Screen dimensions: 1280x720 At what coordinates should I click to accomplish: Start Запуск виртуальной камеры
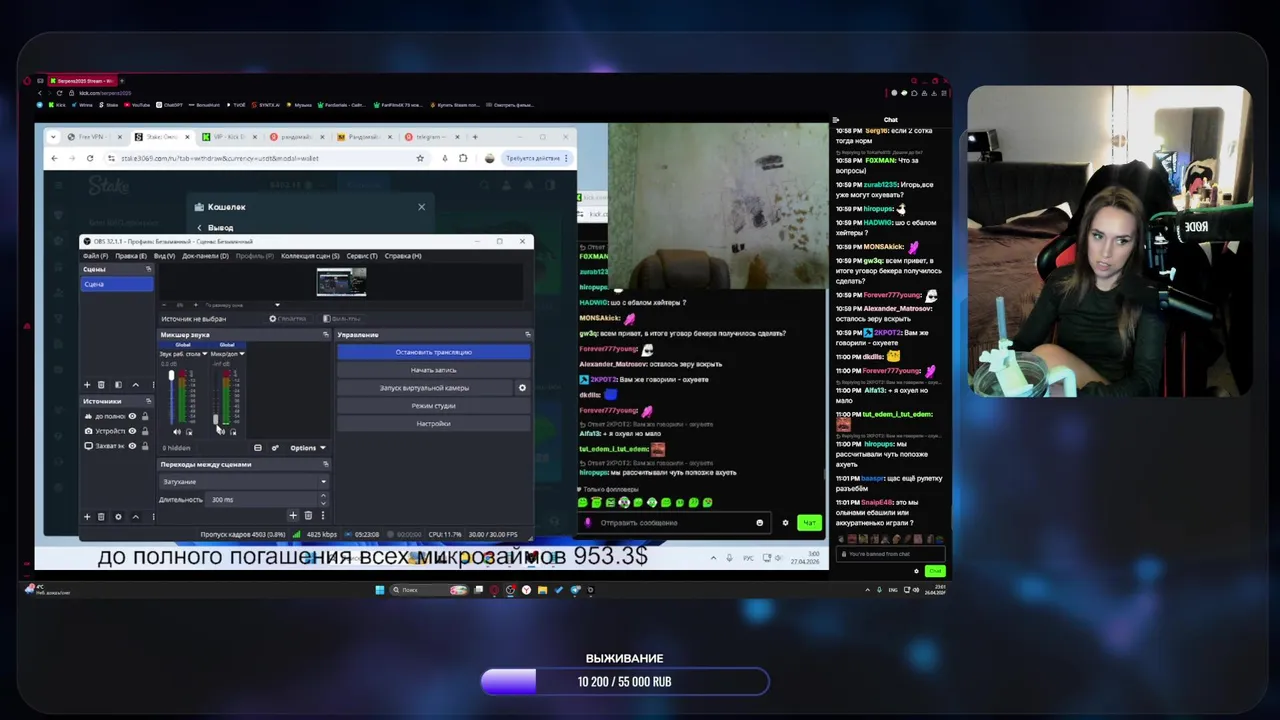click(x=424, y=388)
